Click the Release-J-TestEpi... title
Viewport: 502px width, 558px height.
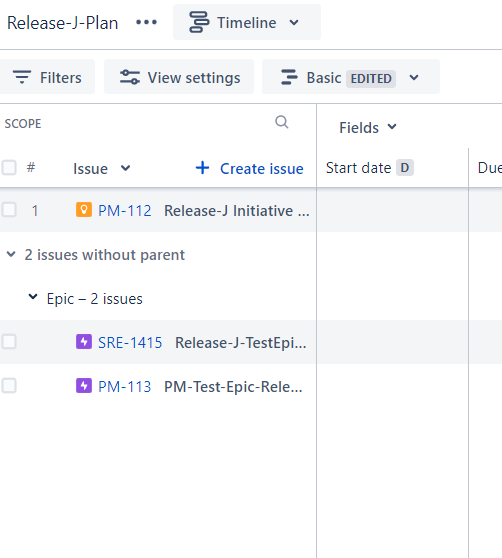[241, 343]
